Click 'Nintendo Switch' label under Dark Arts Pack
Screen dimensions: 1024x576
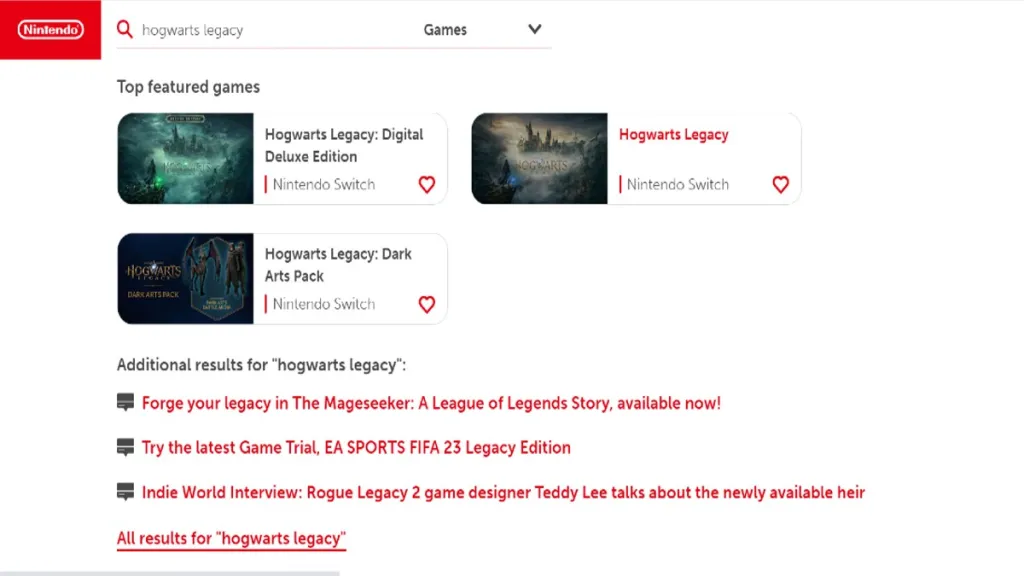coord(324,304)
